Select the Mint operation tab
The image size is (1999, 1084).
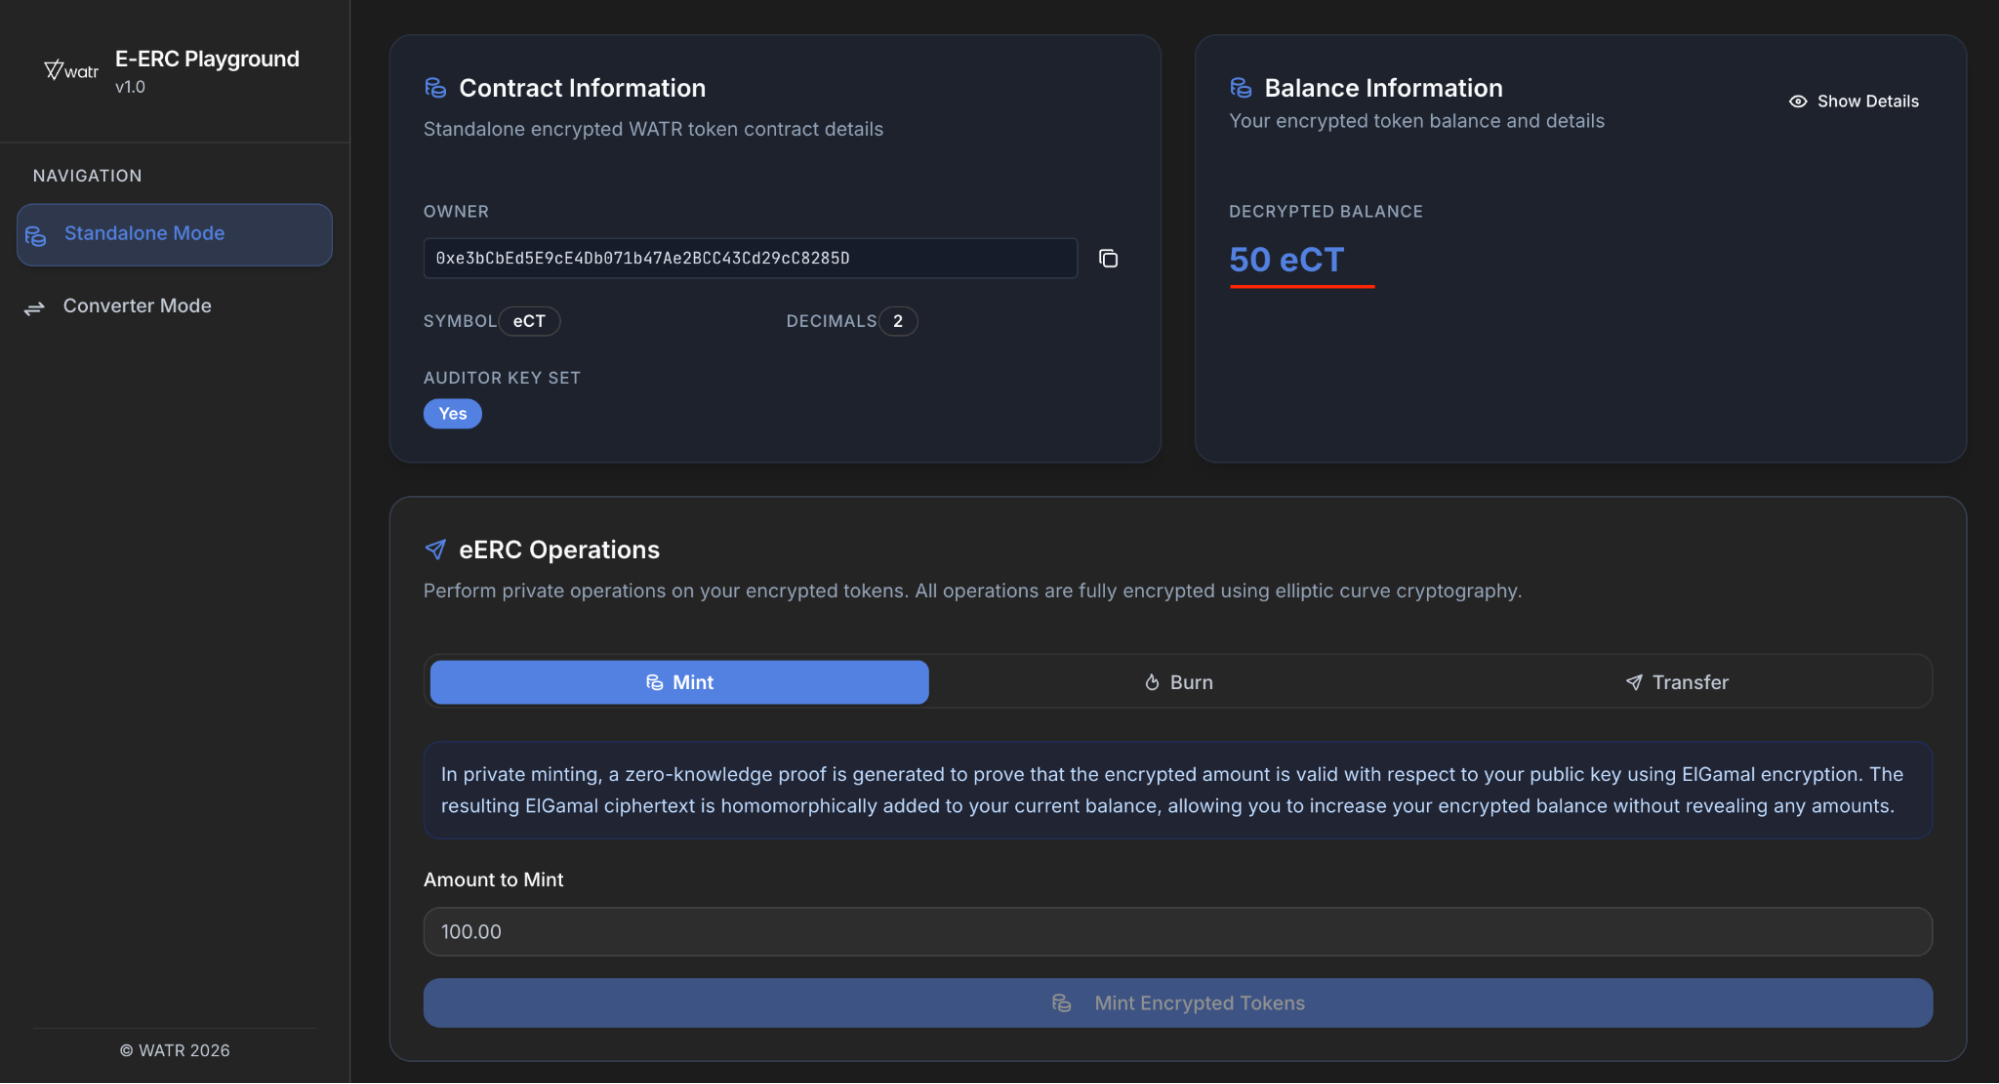pos(679,682)
